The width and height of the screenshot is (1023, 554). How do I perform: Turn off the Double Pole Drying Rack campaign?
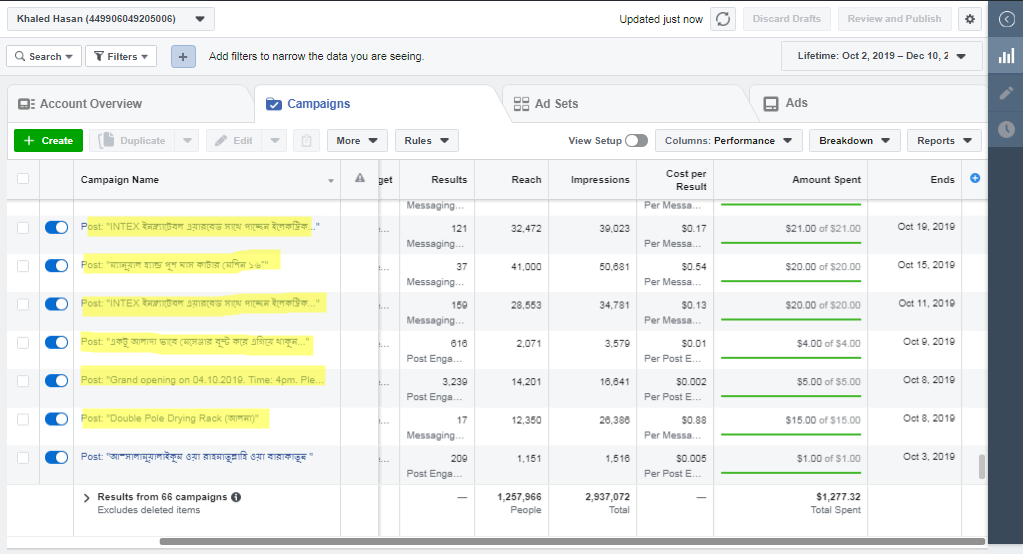(x=56, y=419)
